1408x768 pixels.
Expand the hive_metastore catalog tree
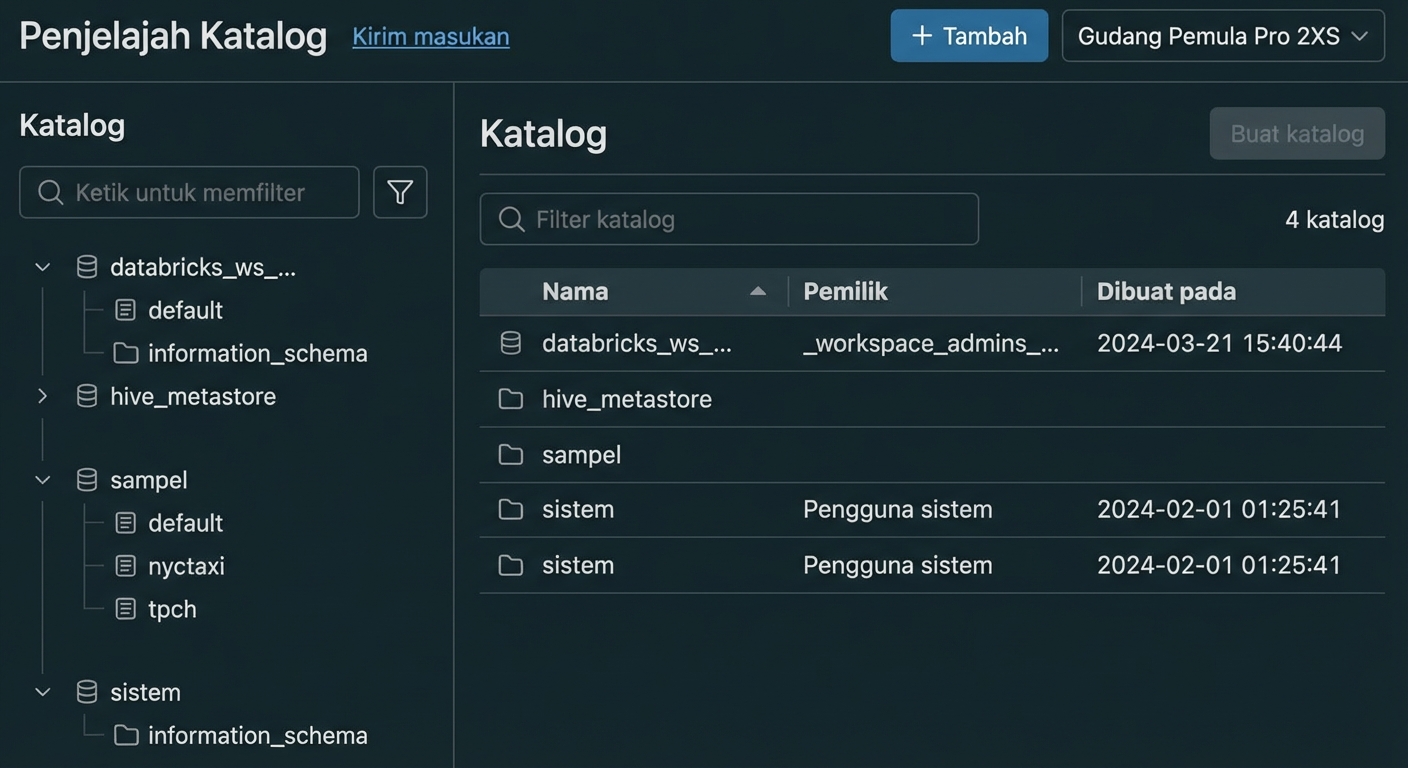(41, 396)
